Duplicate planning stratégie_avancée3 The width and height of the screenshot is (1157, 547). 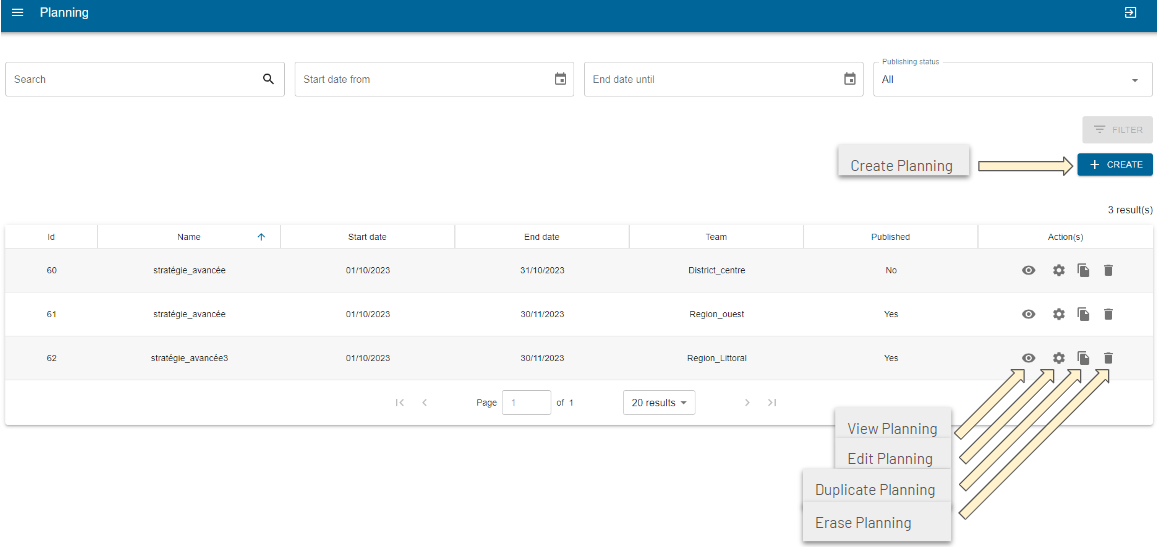coord(1083,358)
